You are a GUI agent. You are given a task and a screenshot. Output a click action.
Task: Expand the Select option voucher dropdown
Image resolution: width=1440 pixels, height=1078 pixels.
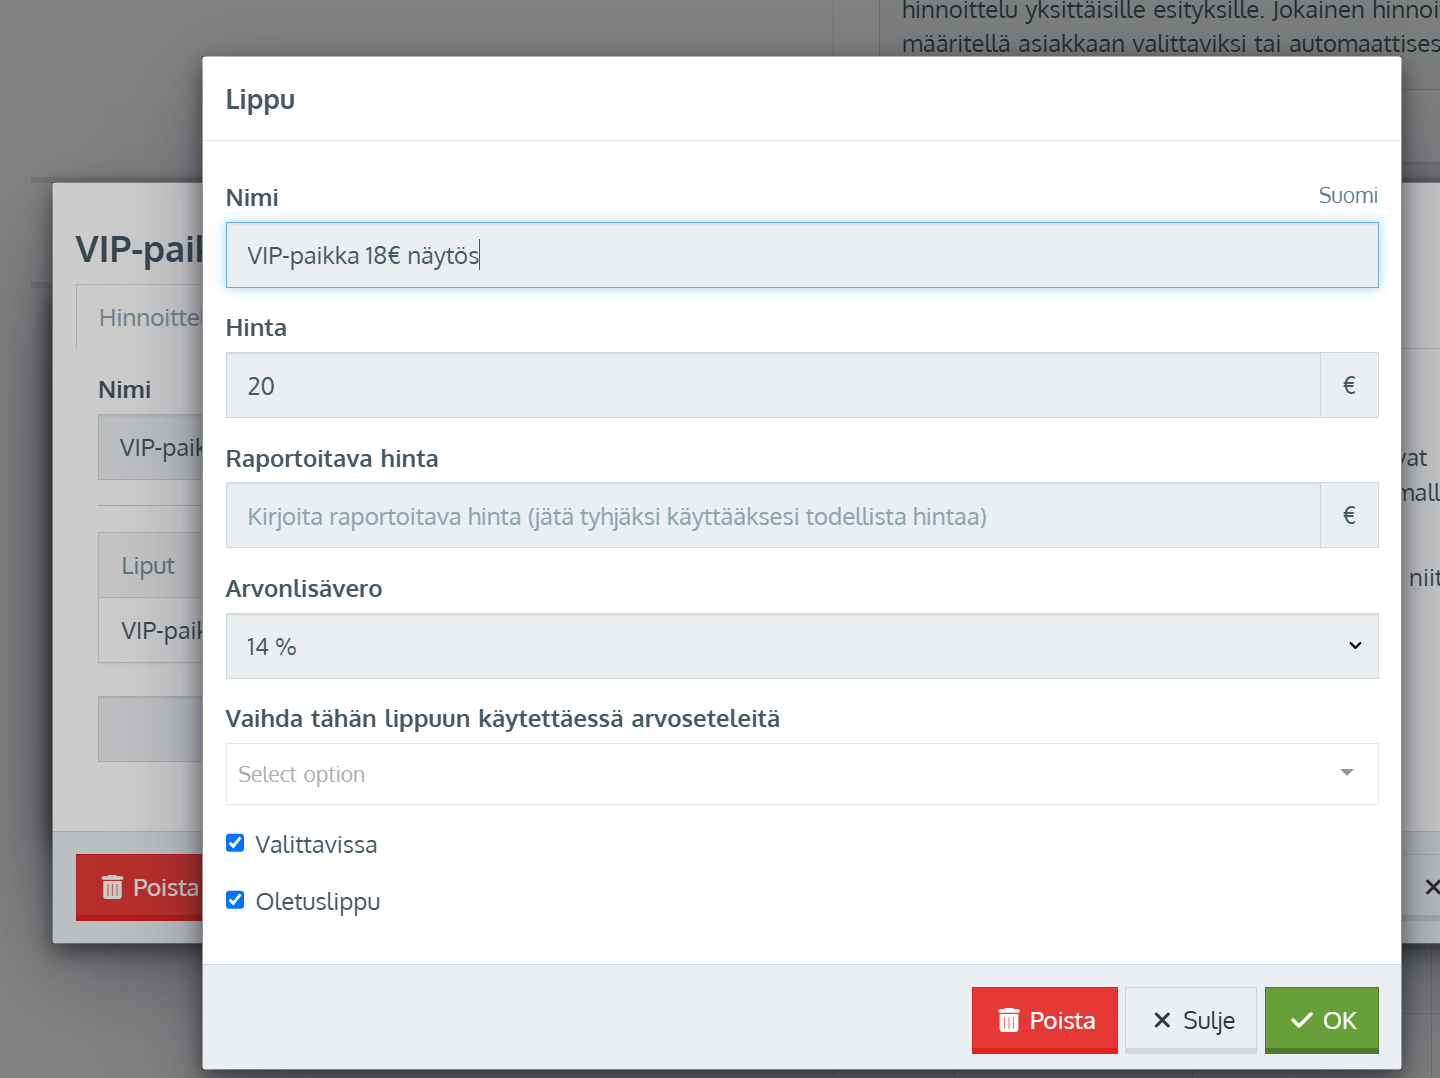[780, 774]
